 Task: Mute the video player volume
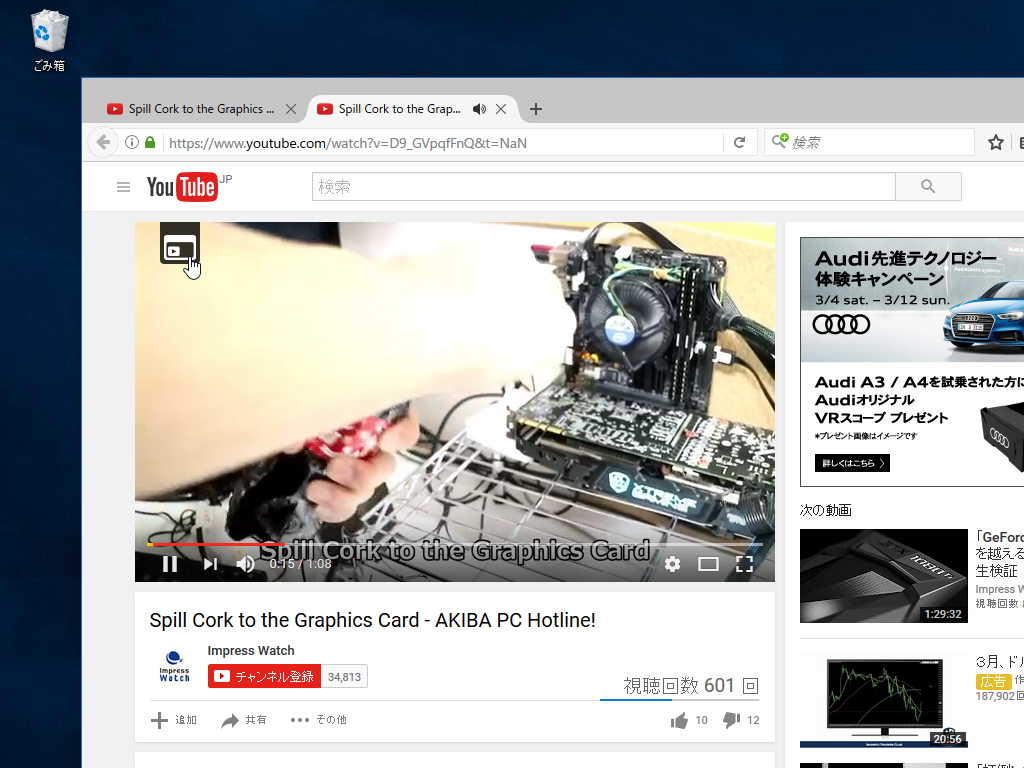click(x=245, y=564)
